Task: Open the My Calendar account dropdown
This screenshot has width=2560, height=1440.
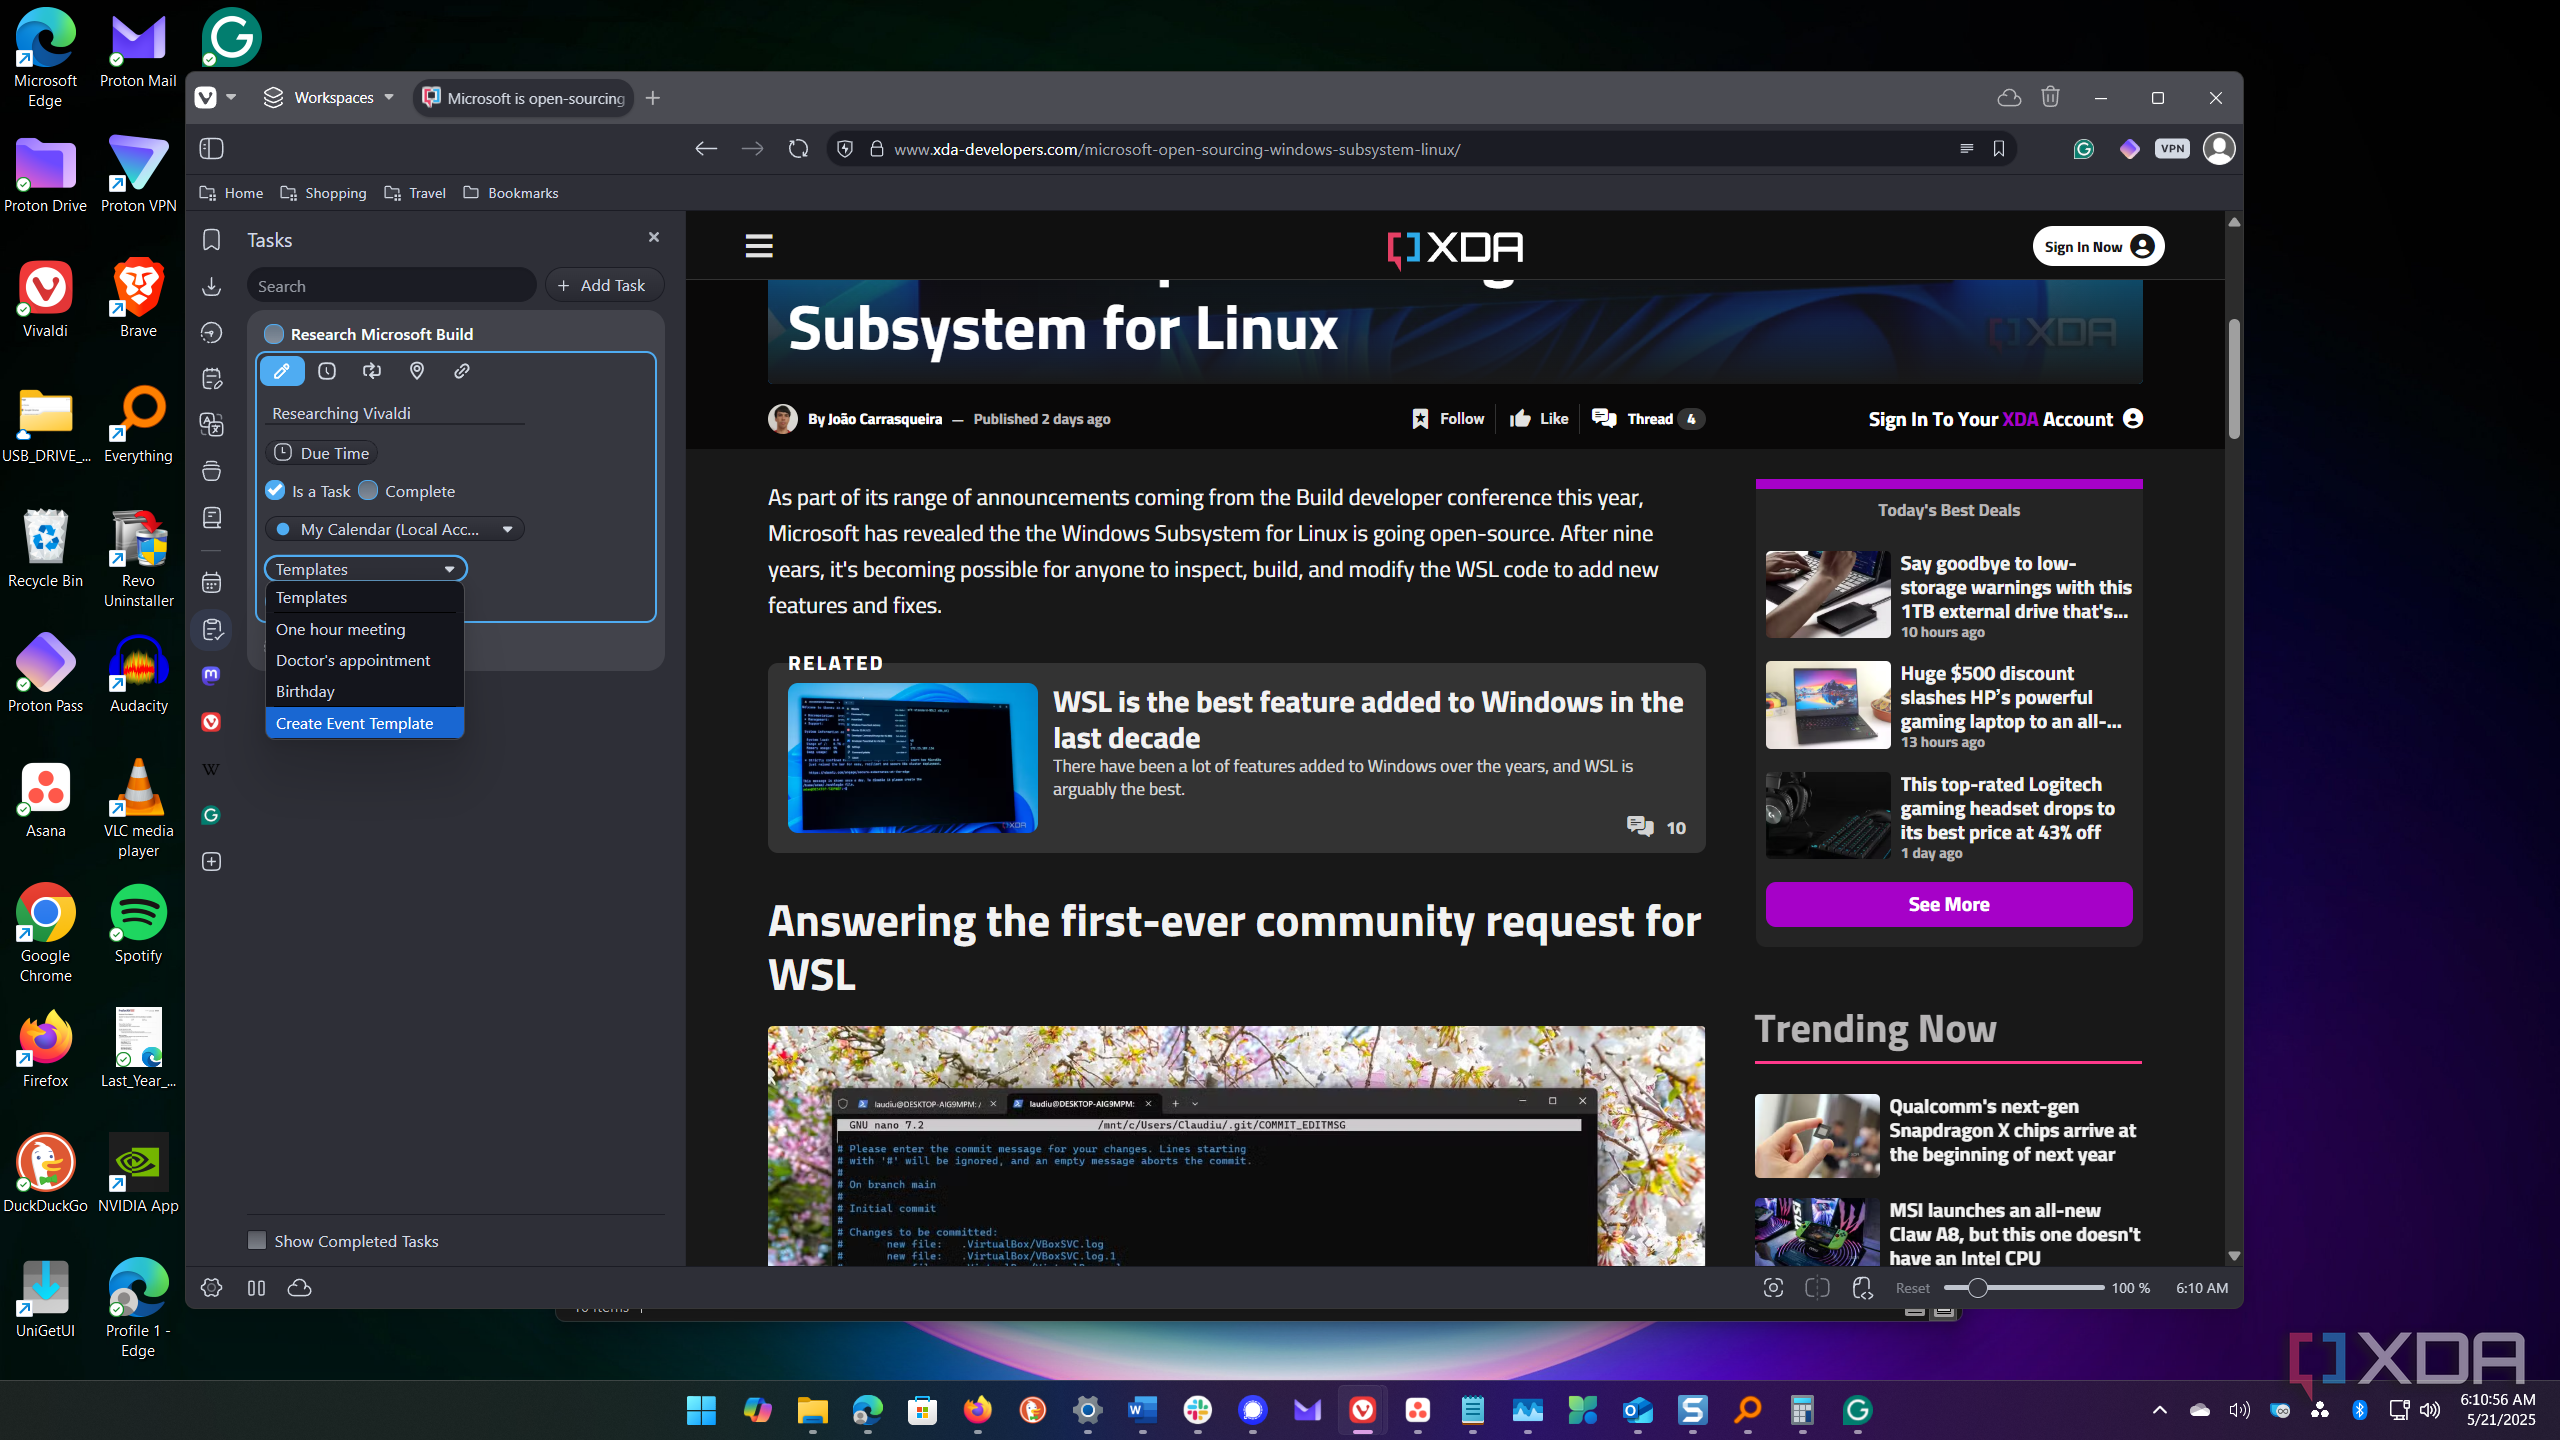Action: 394,529
